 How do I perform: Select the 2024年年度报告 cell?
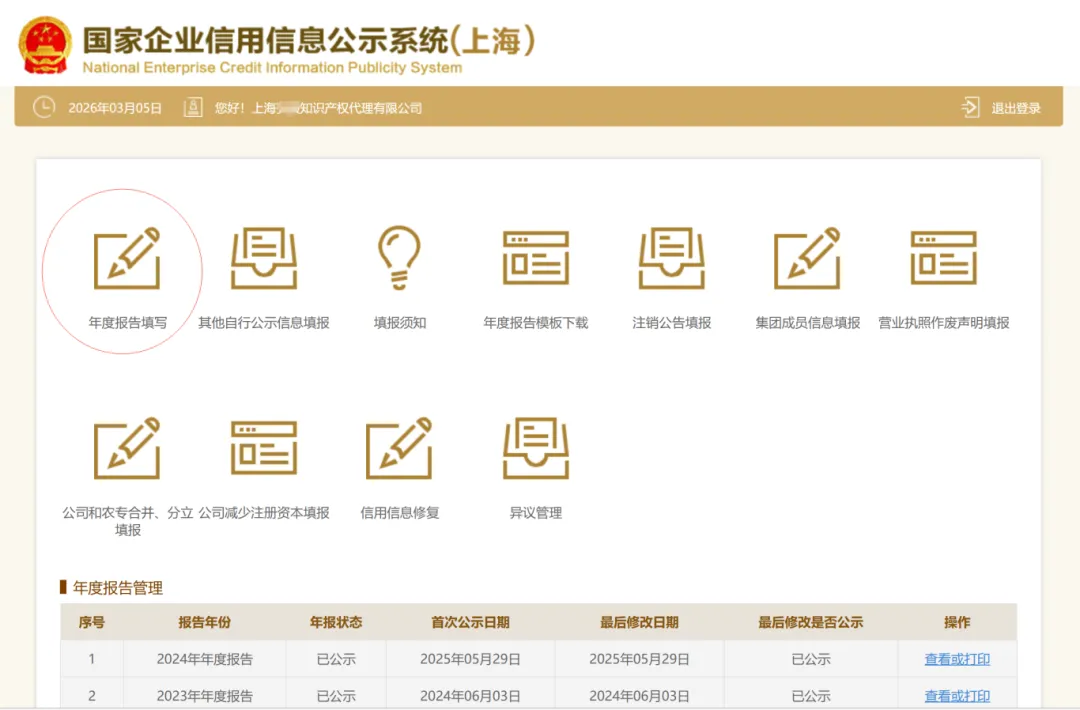click(x=205, y=659)
